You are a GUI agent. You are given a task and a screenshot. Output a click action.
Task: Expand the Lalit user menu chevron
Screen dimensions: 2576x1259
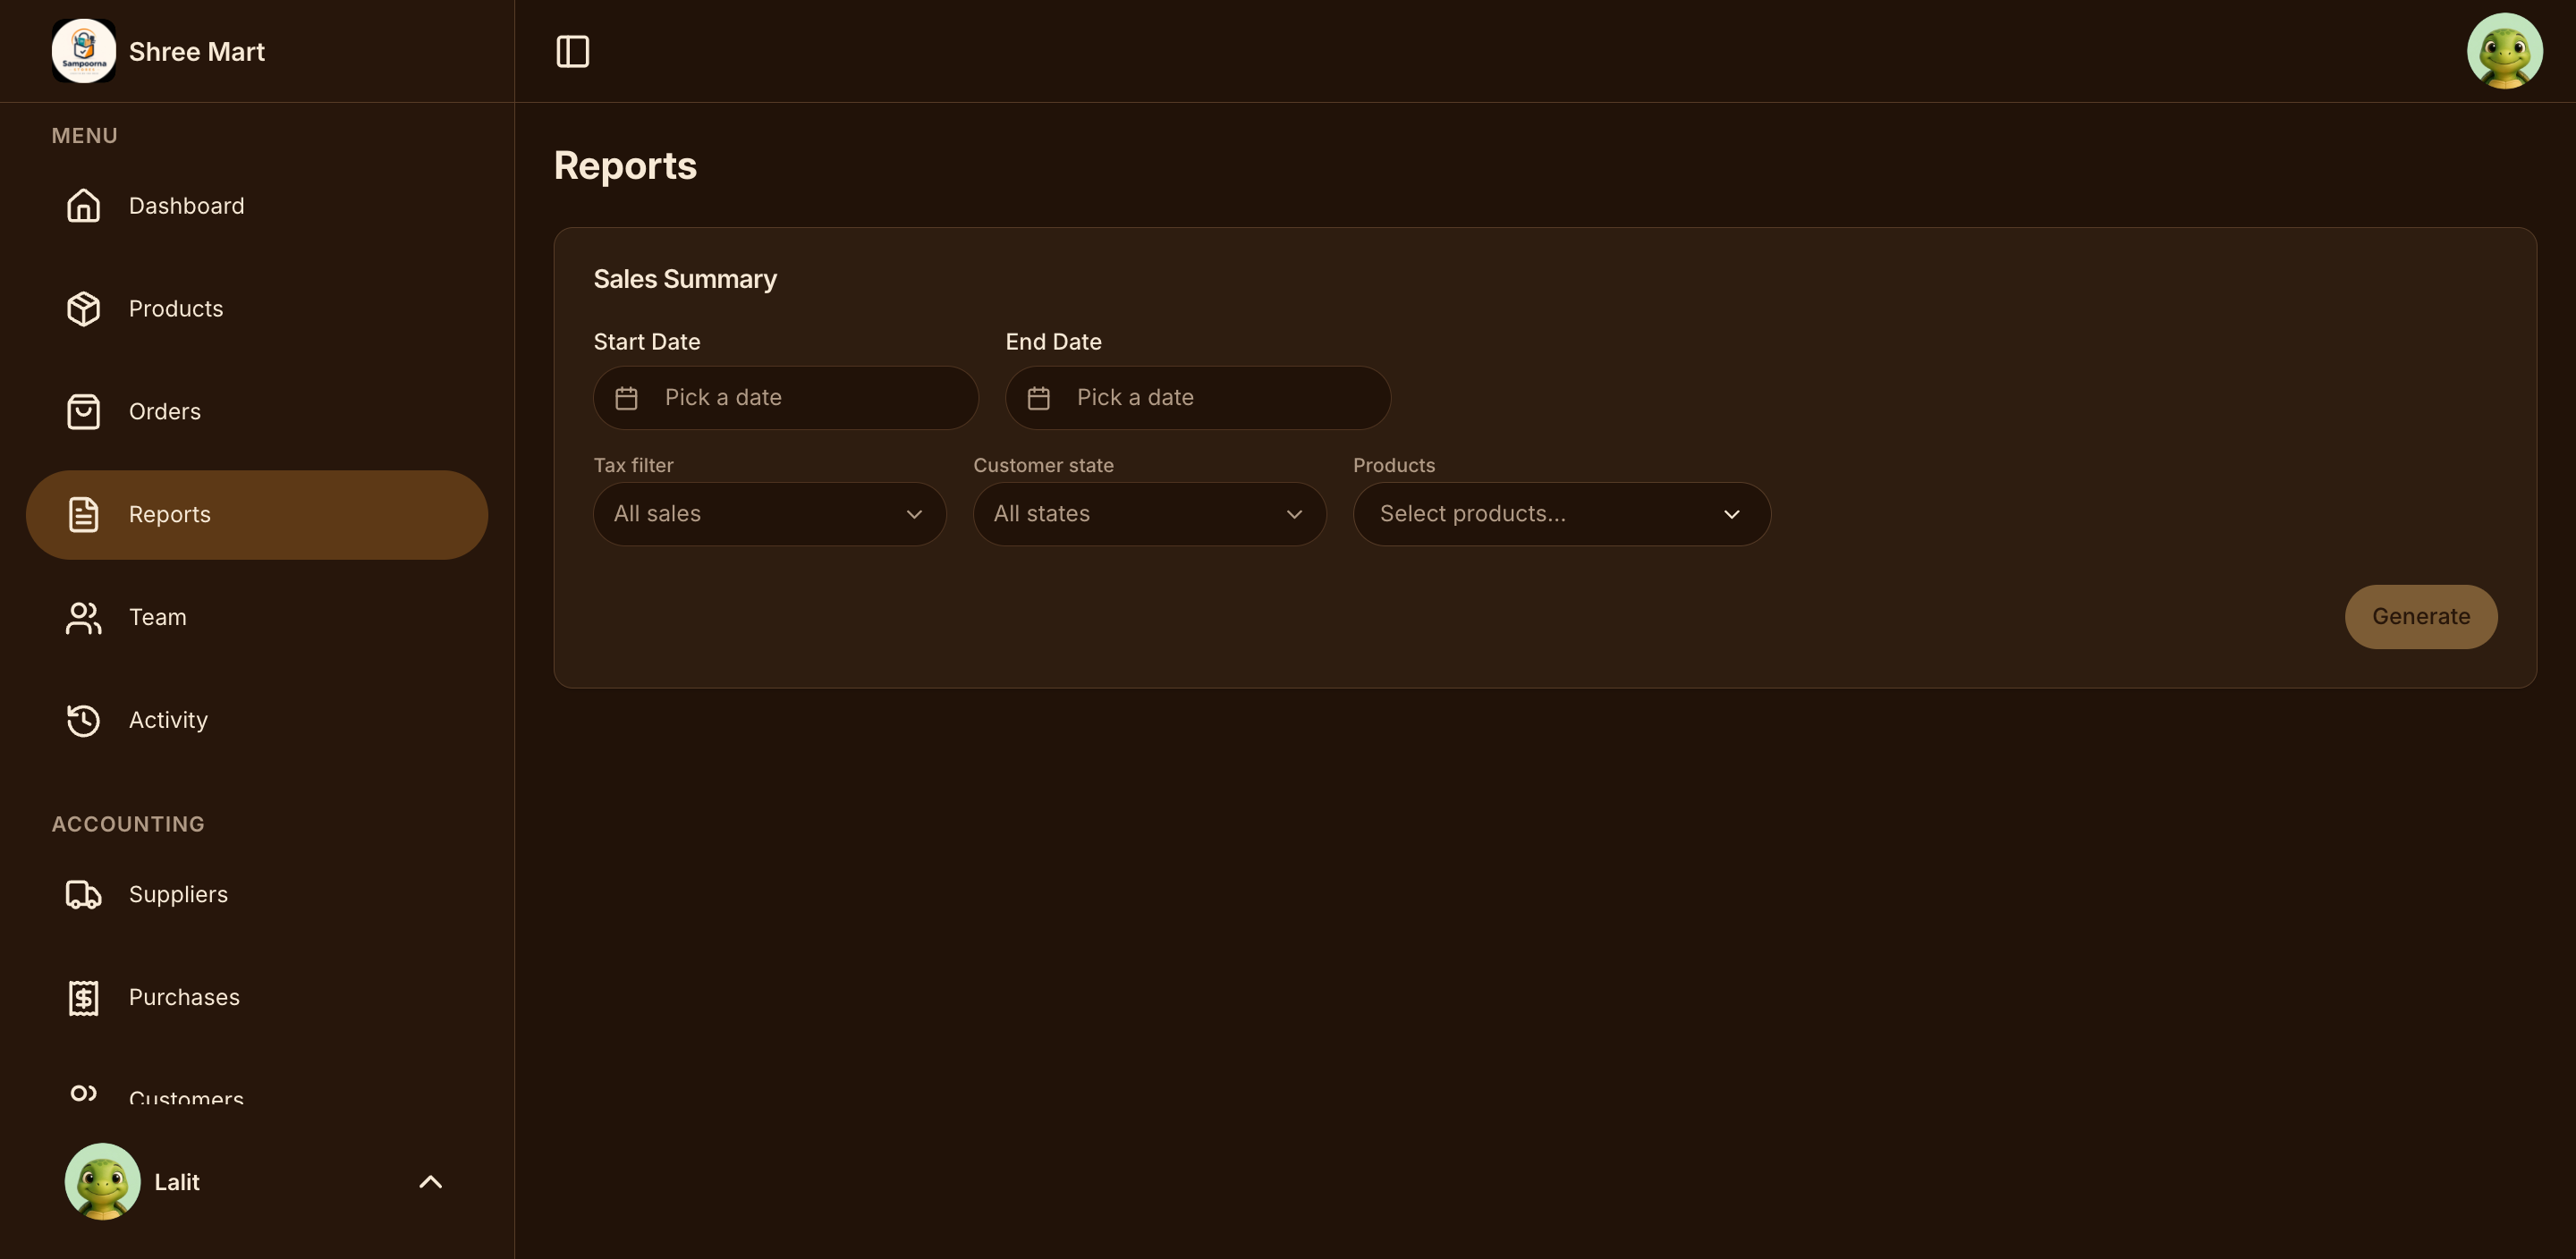click(430, 1181)
